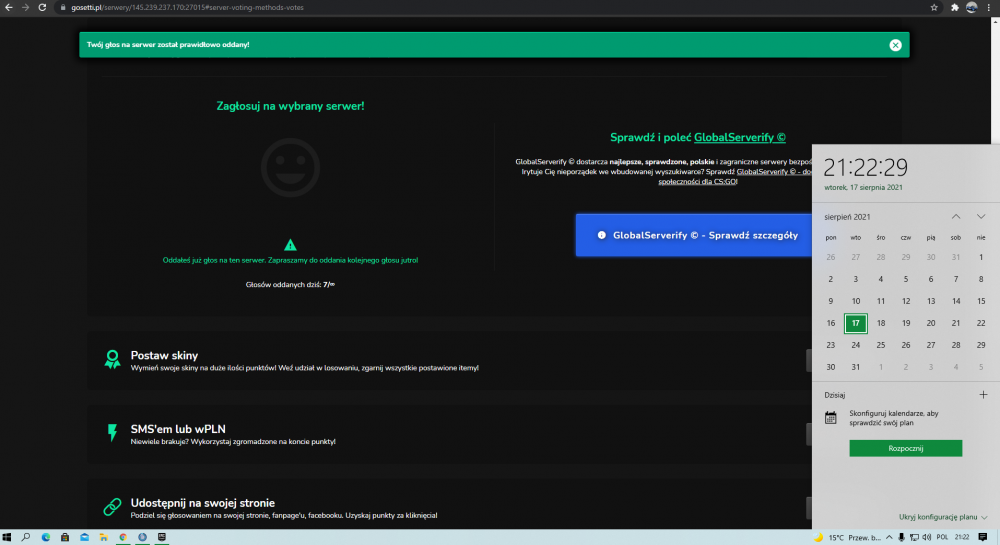
Task: Click the smiley face voting icon
Action: [x=290, y=168]
